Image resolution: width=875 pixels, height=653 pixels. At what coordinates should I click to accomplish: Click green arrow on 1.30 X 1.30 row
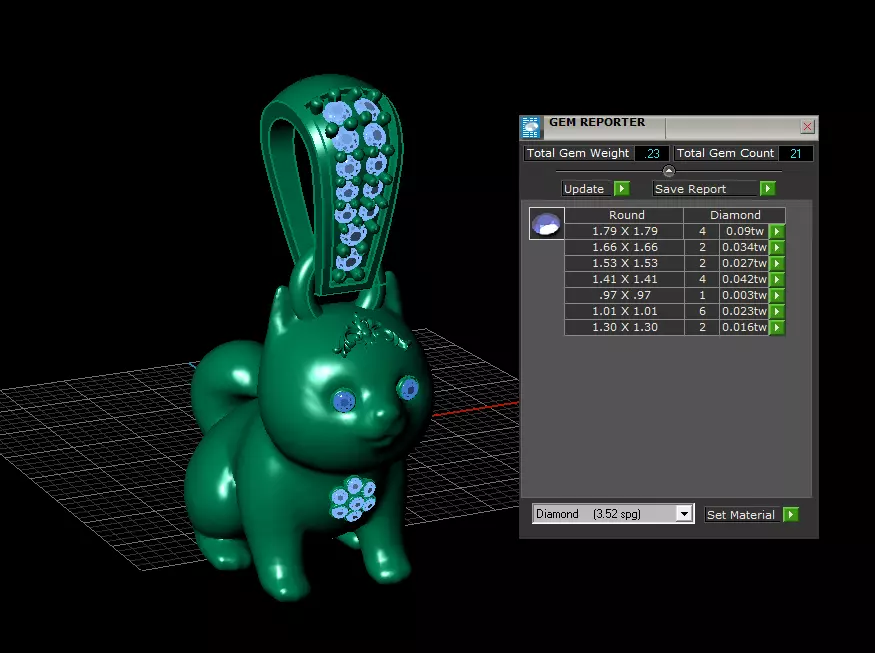[x=777, y=328]
